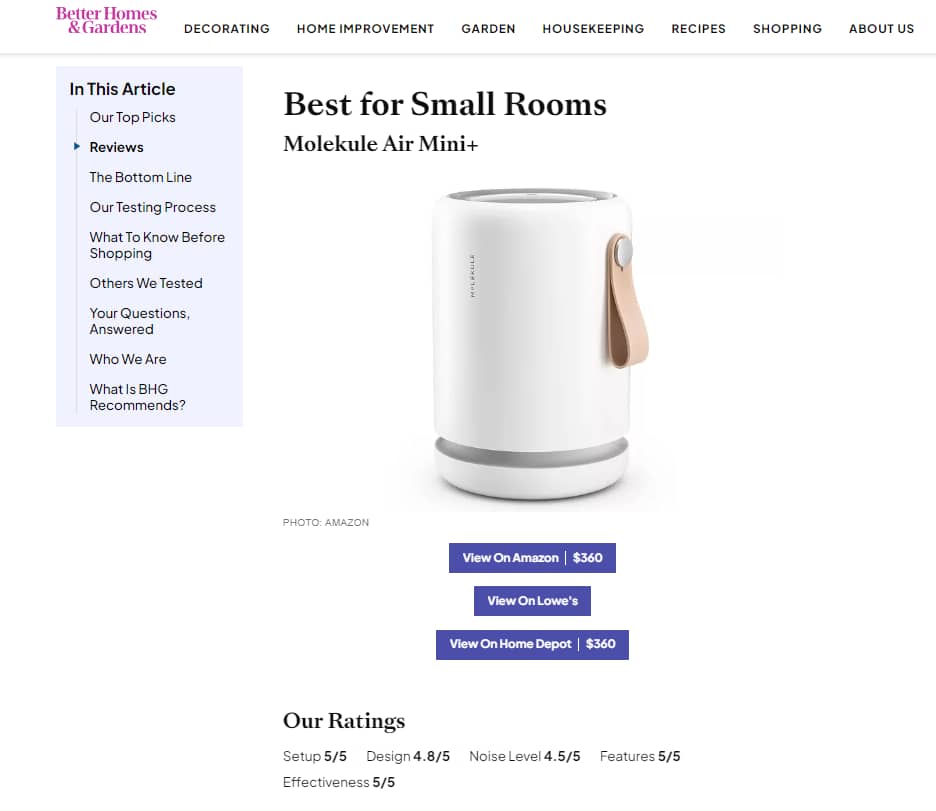This screenshot has height=811, width=936.
Task: Jump to Others We Tested
Action: (x=146, y=283)
